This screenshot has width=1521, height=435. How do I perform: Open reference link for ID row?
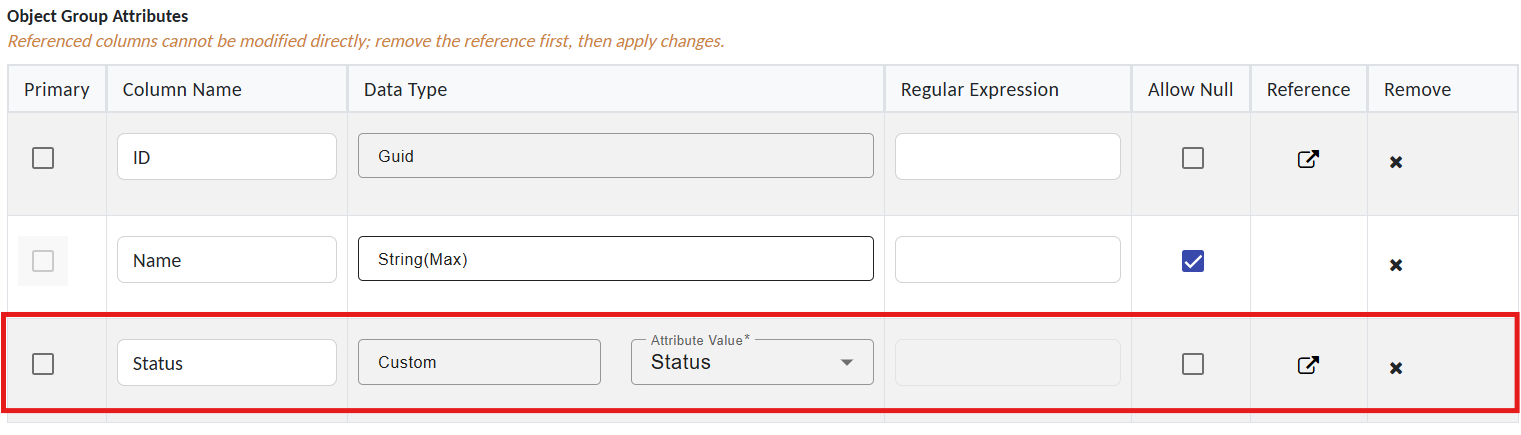click(x=1308, y=159)
